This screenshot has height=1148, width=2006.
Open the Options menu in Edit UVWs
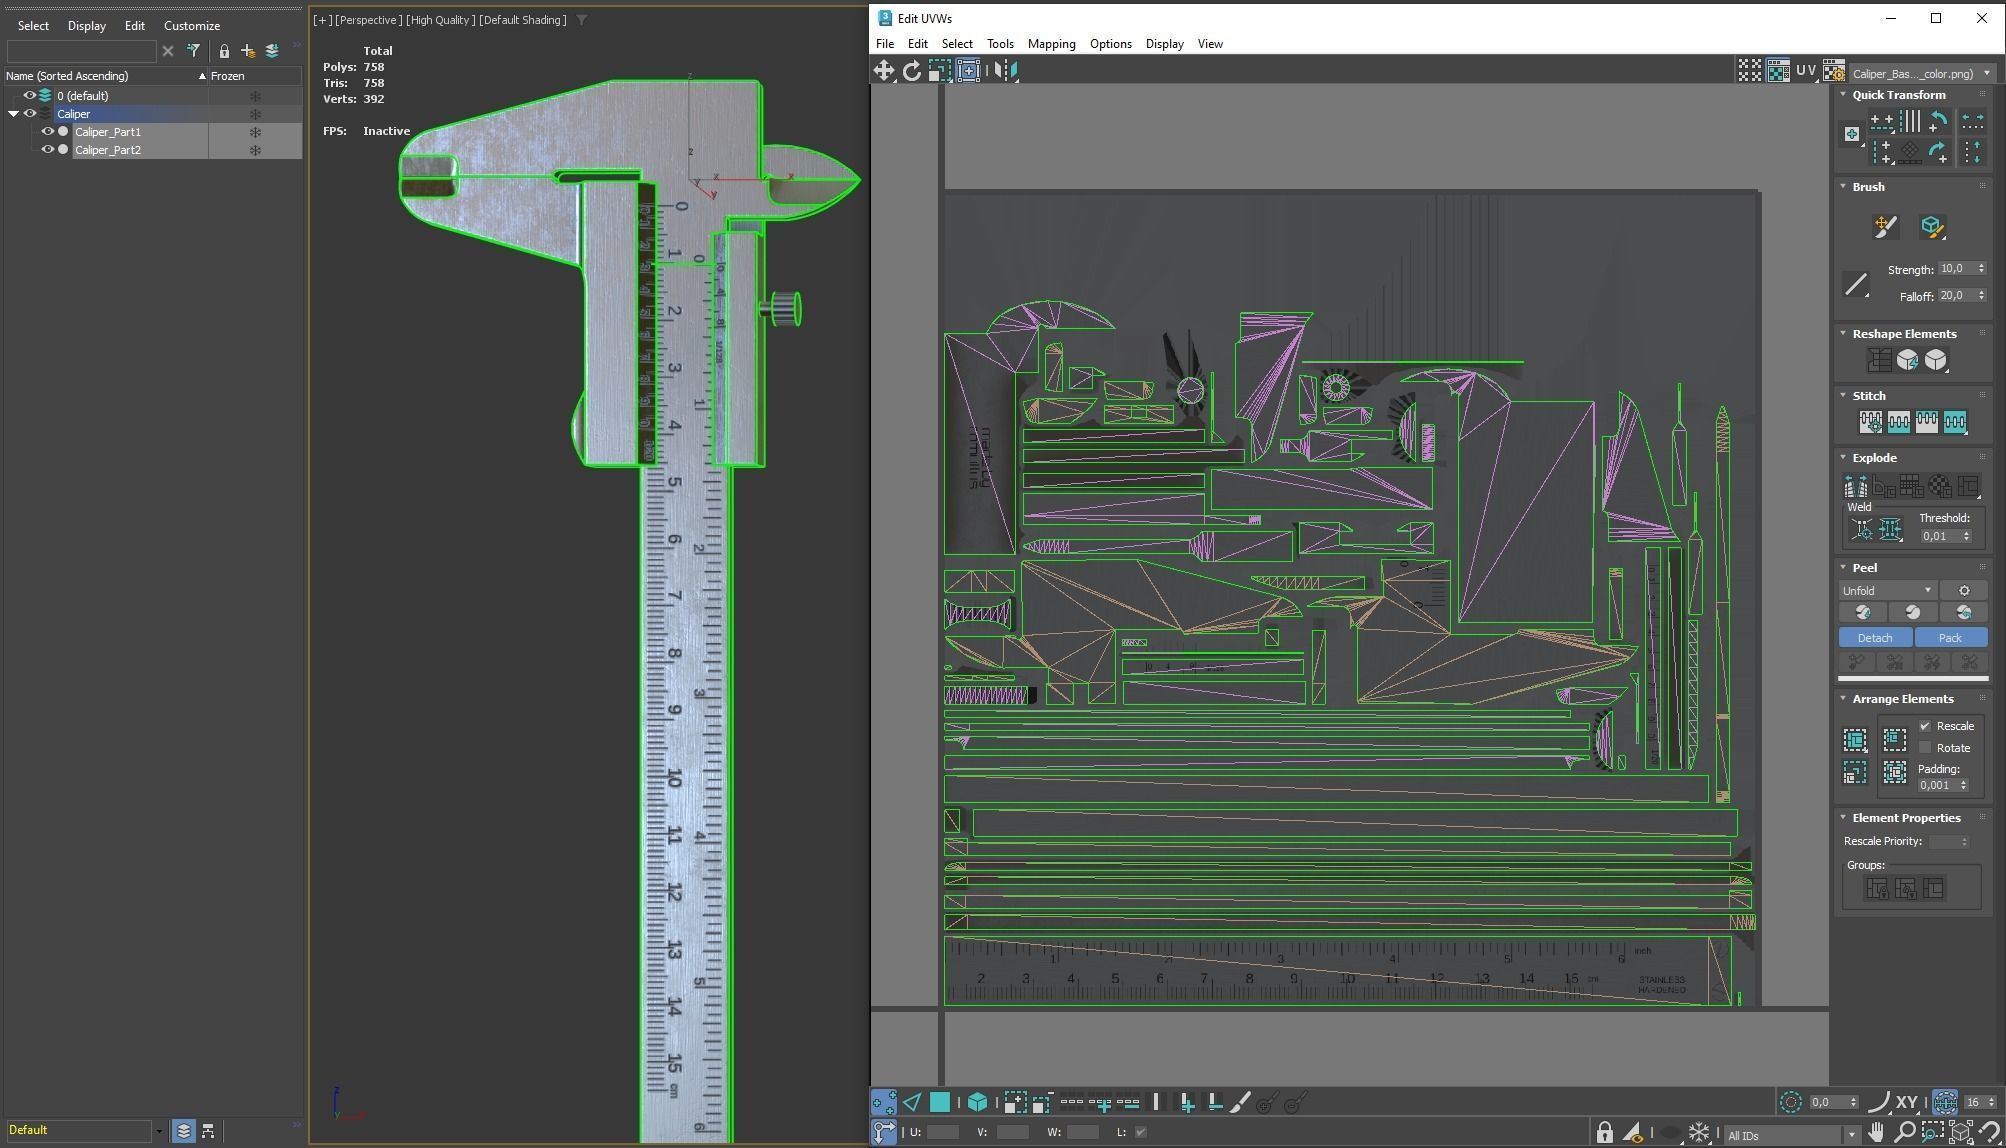tap(1110, 44)
